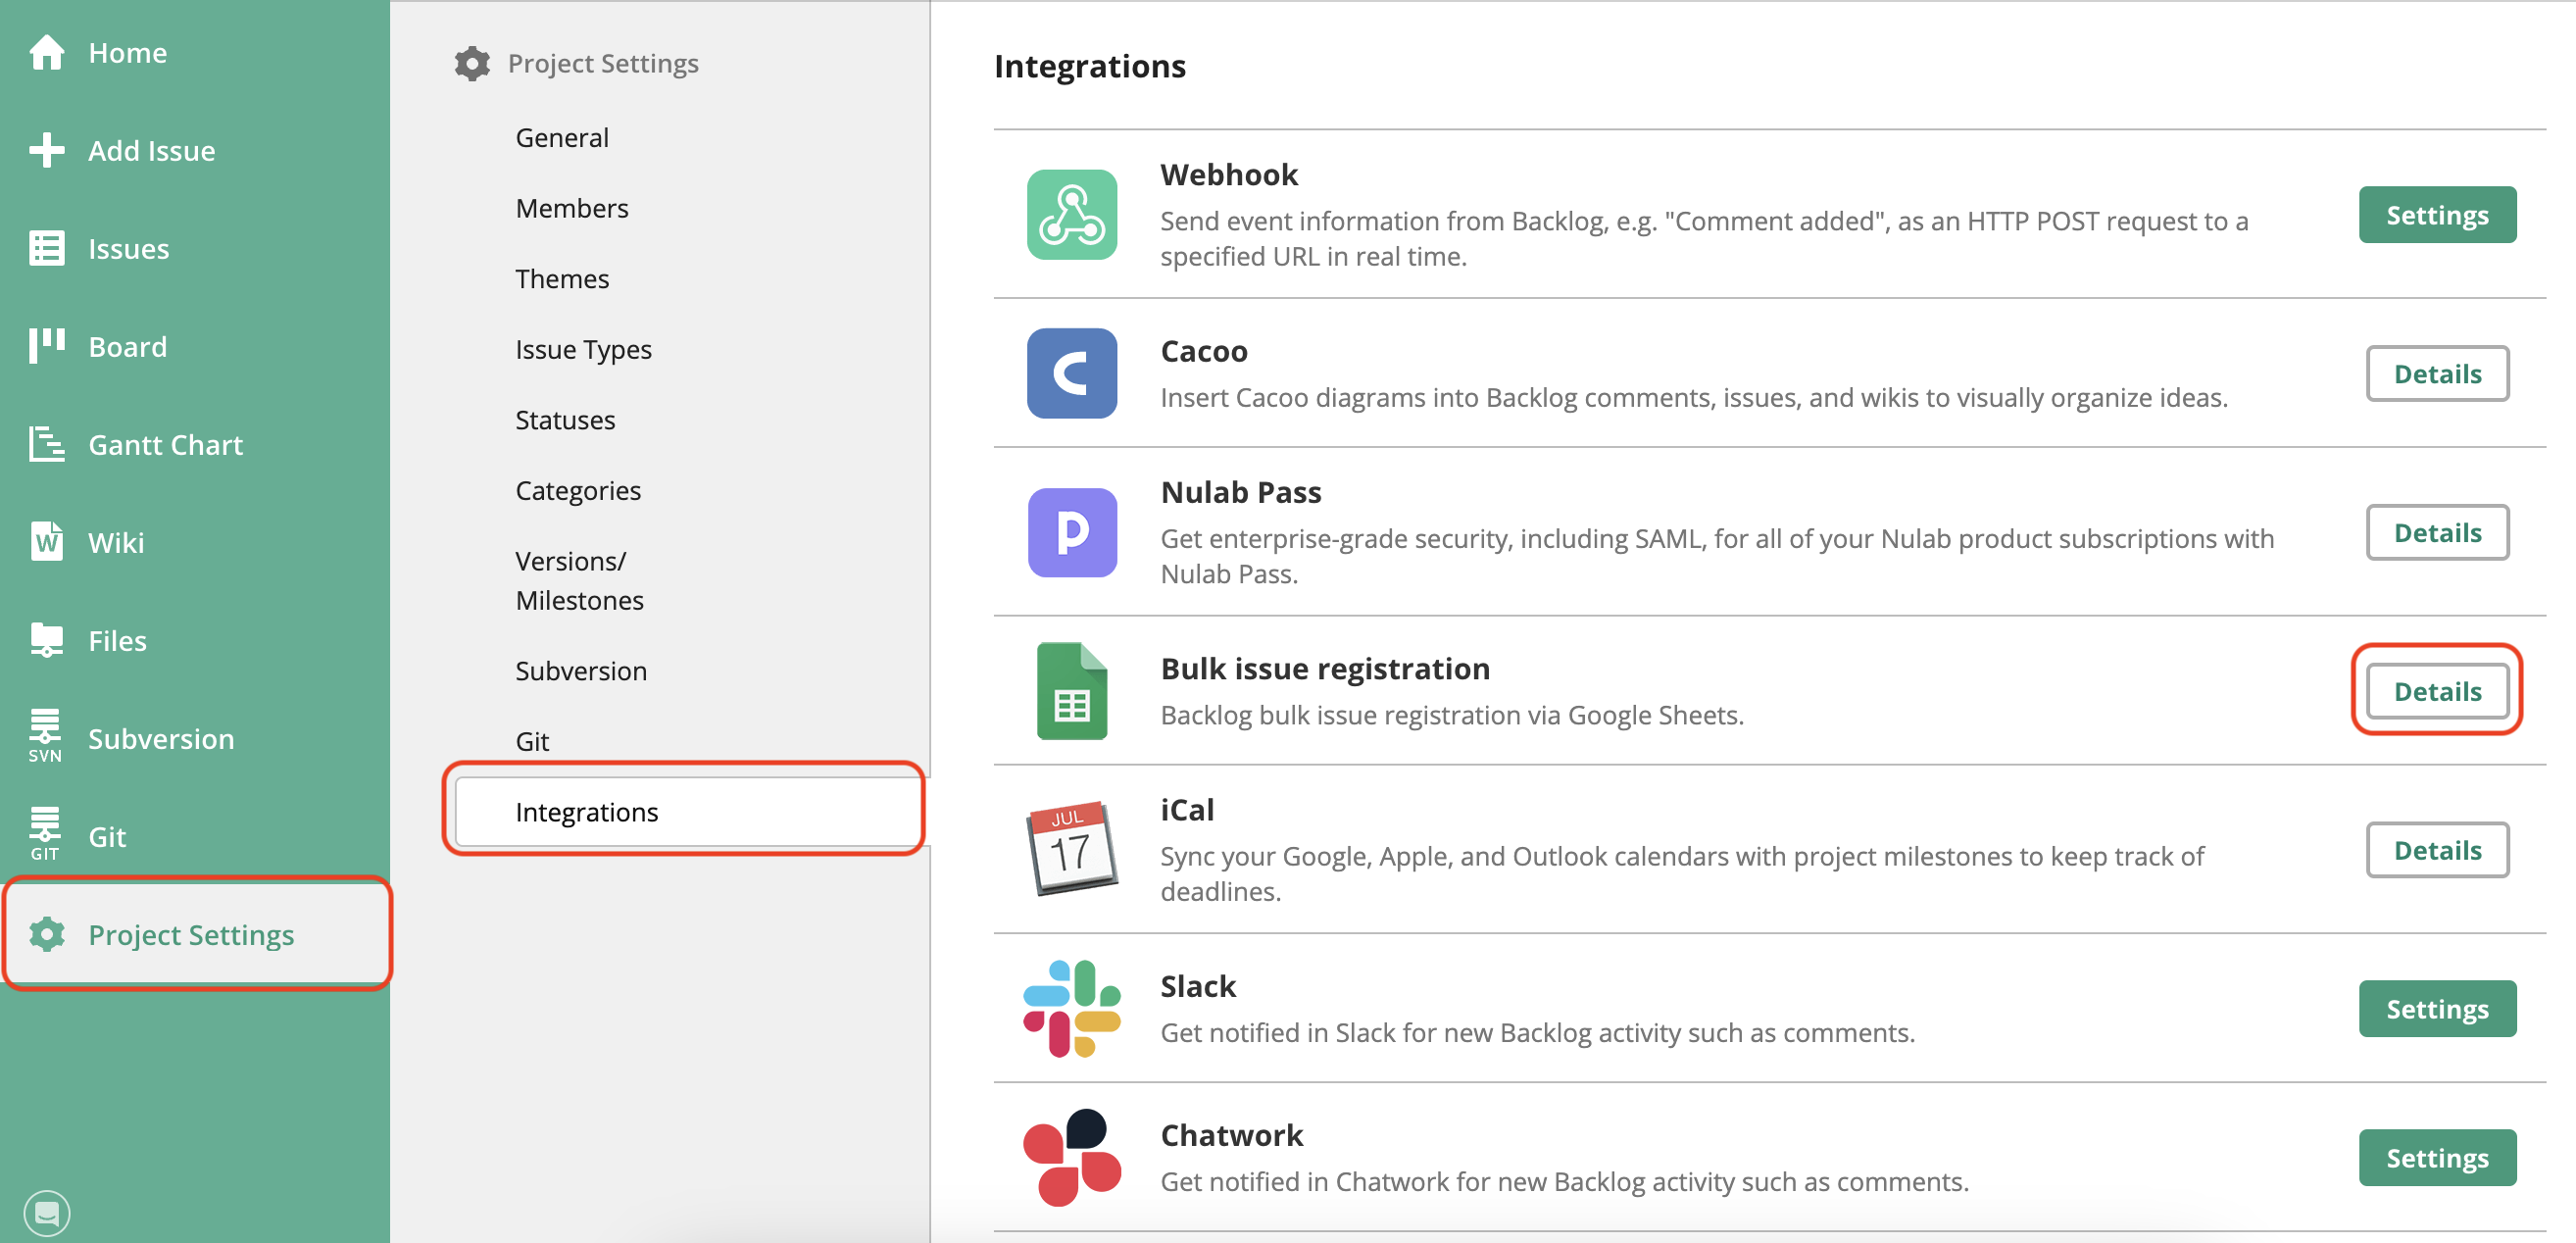This screenshot has height=1243, width=2576.
Task: Select the Issue Types section
Action: point(583,349)
